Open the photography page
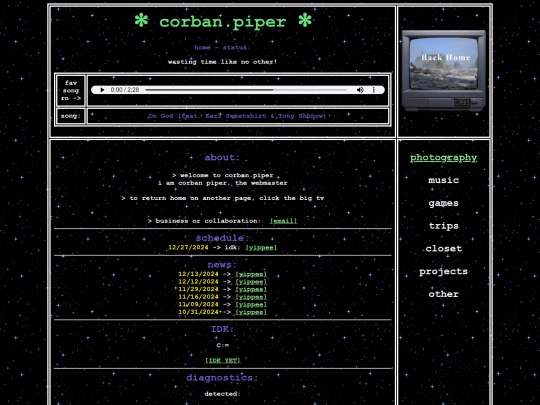This screenshot has width=540, height=405. pyautogui.click(x=444, y=158)
